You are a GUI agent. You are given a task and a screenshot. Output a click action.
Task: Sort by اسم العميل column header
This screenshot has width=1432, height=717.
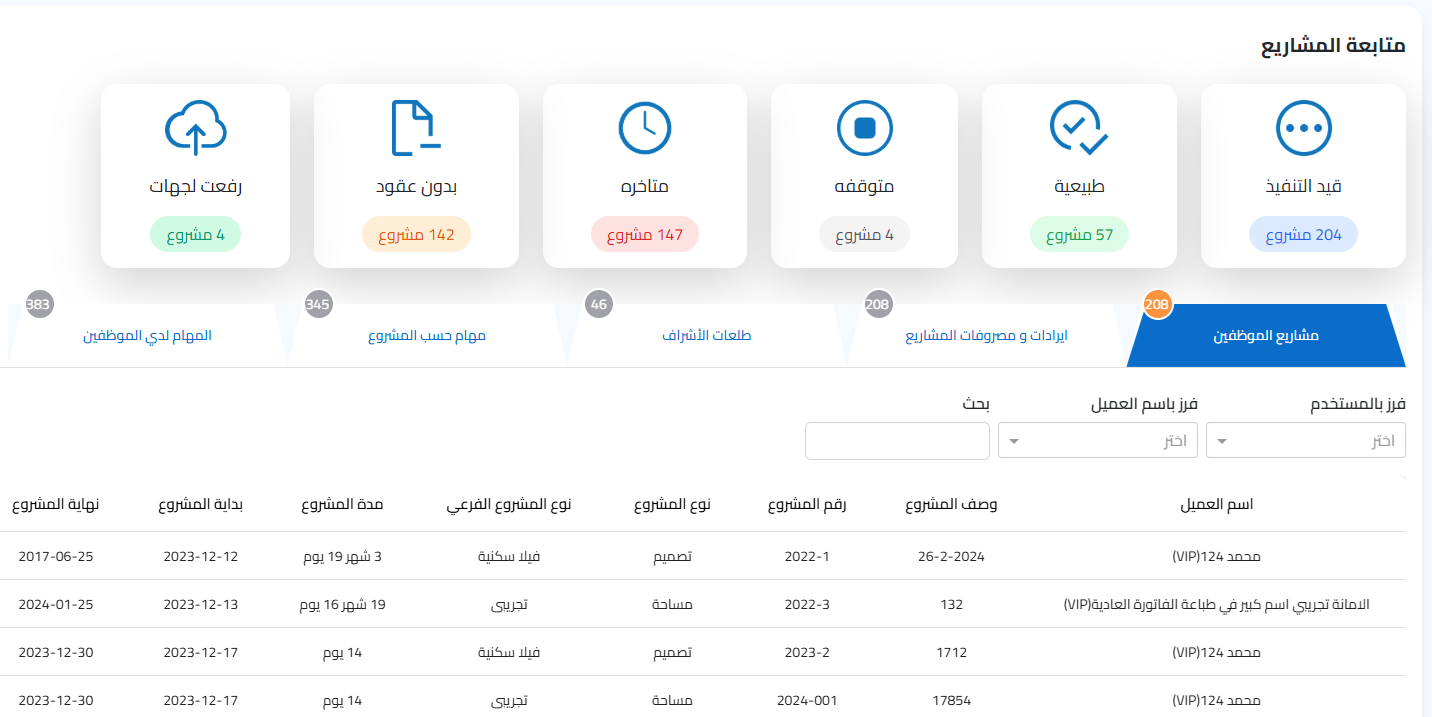(1217, 505)
